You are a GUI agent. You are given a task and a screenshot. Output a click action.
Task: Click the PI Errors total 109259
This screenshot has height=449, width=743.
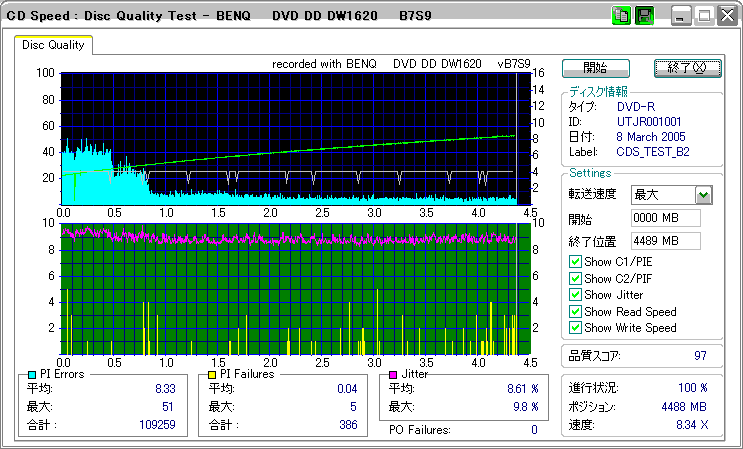pos(157,424)
